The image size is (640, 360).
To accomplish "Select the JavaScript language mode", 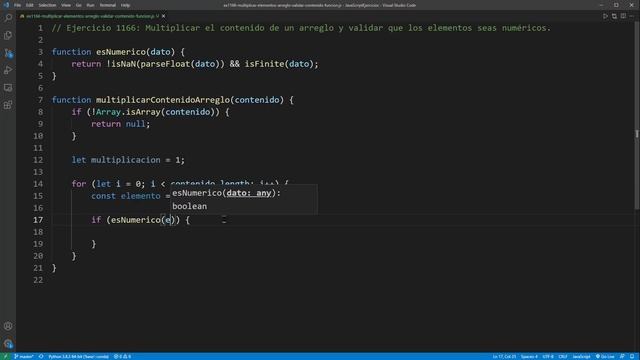I will point(581,356).
